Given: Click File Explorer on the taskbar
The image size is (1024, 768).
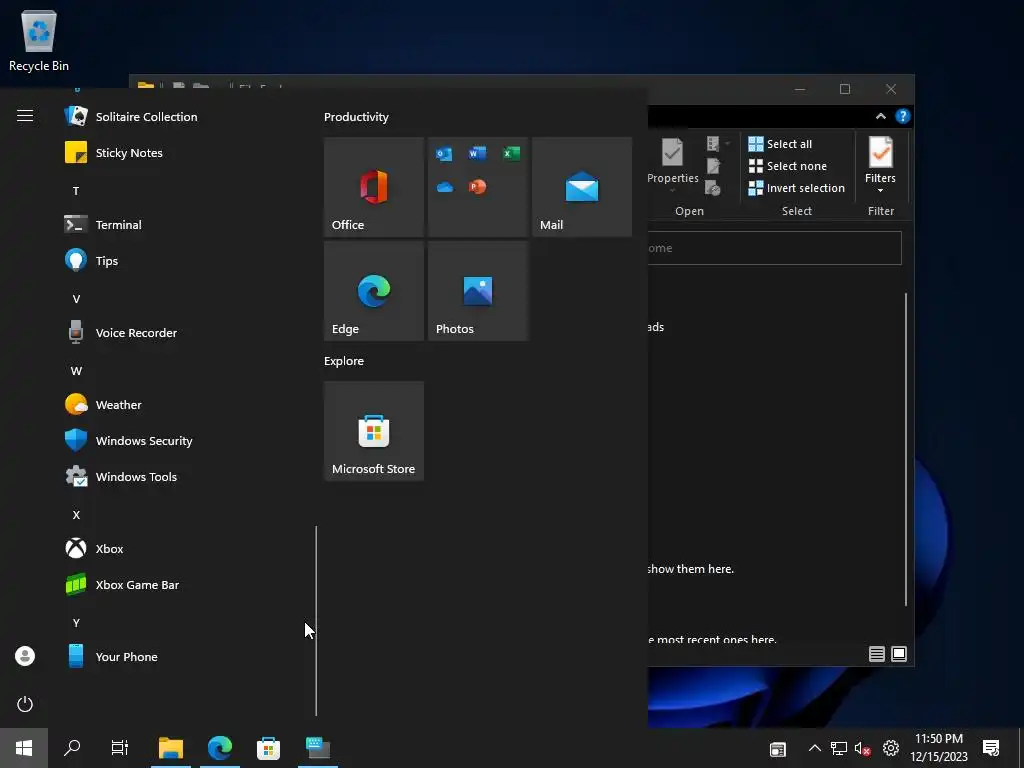Looking at the screenshot, I should click(170, 748).
